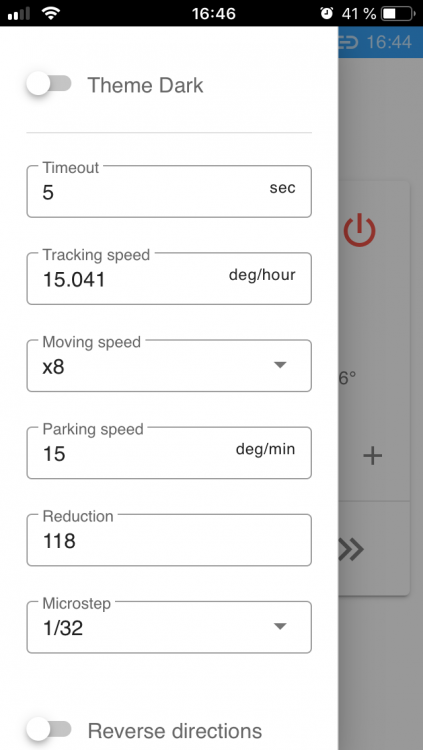The height and width of the screenshot is (750, 423).
Task: Tap the cellular signal bars icon
Action: 19,14
